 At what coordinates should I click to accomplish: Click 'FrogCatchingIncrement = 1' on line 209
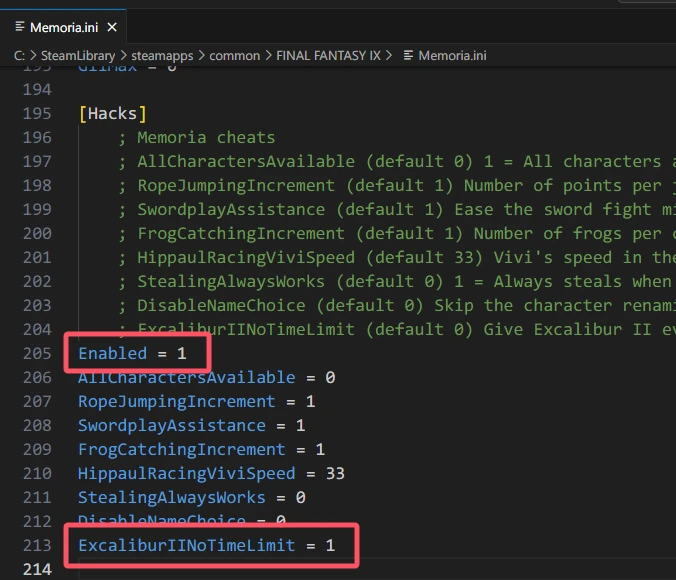pos(201,450)
